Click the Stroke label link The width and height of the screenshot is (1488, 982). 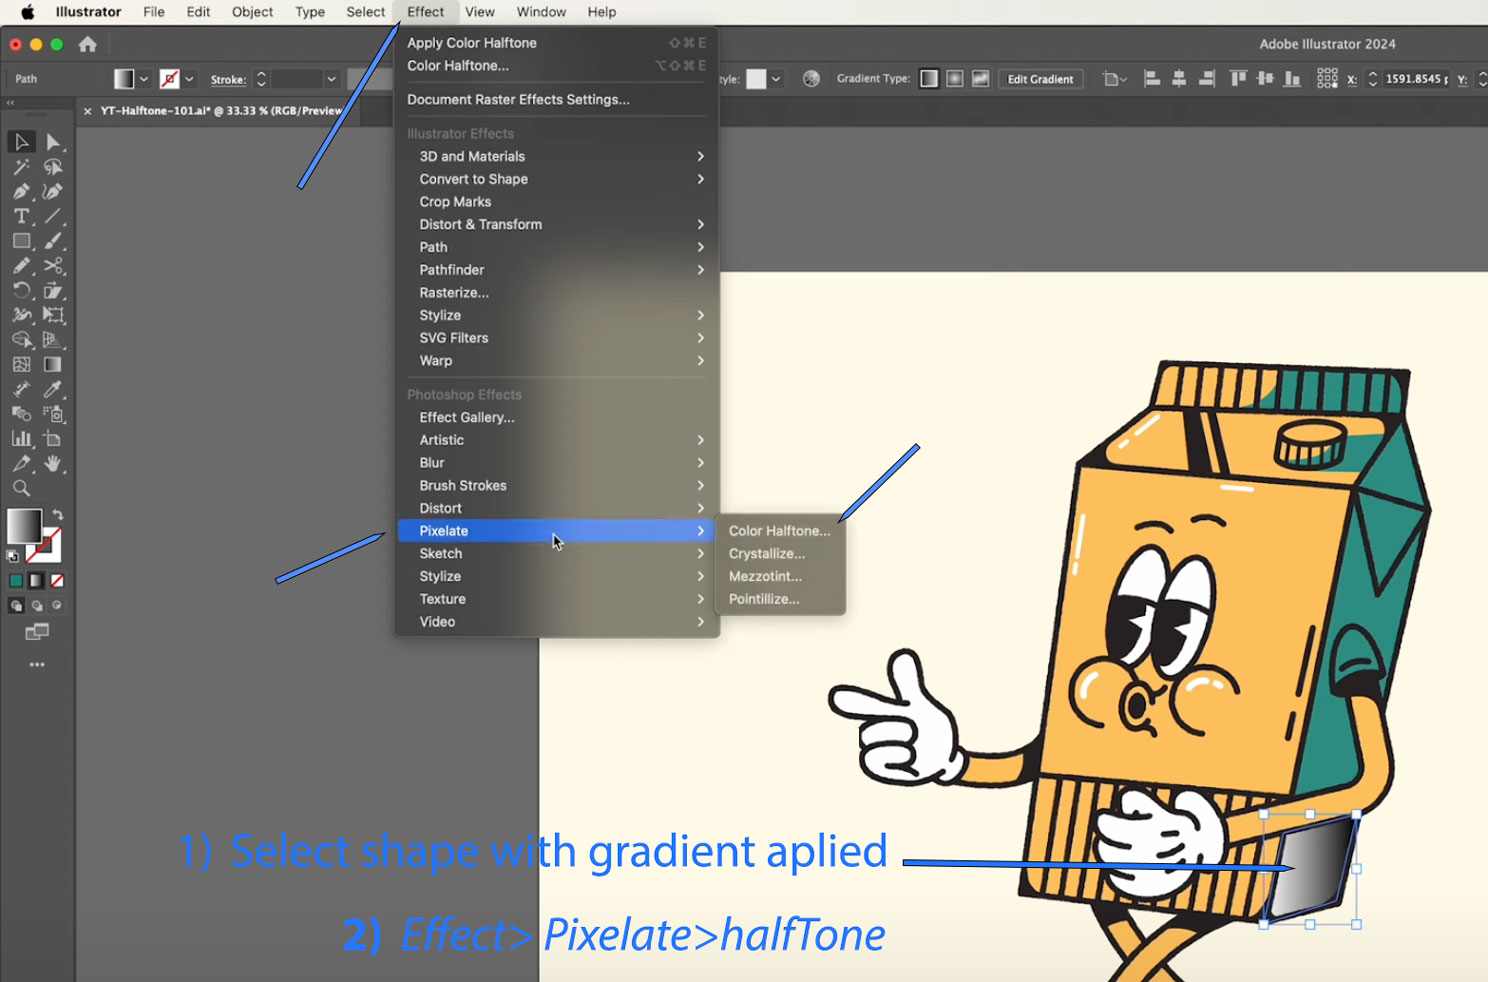click(228, 79)
